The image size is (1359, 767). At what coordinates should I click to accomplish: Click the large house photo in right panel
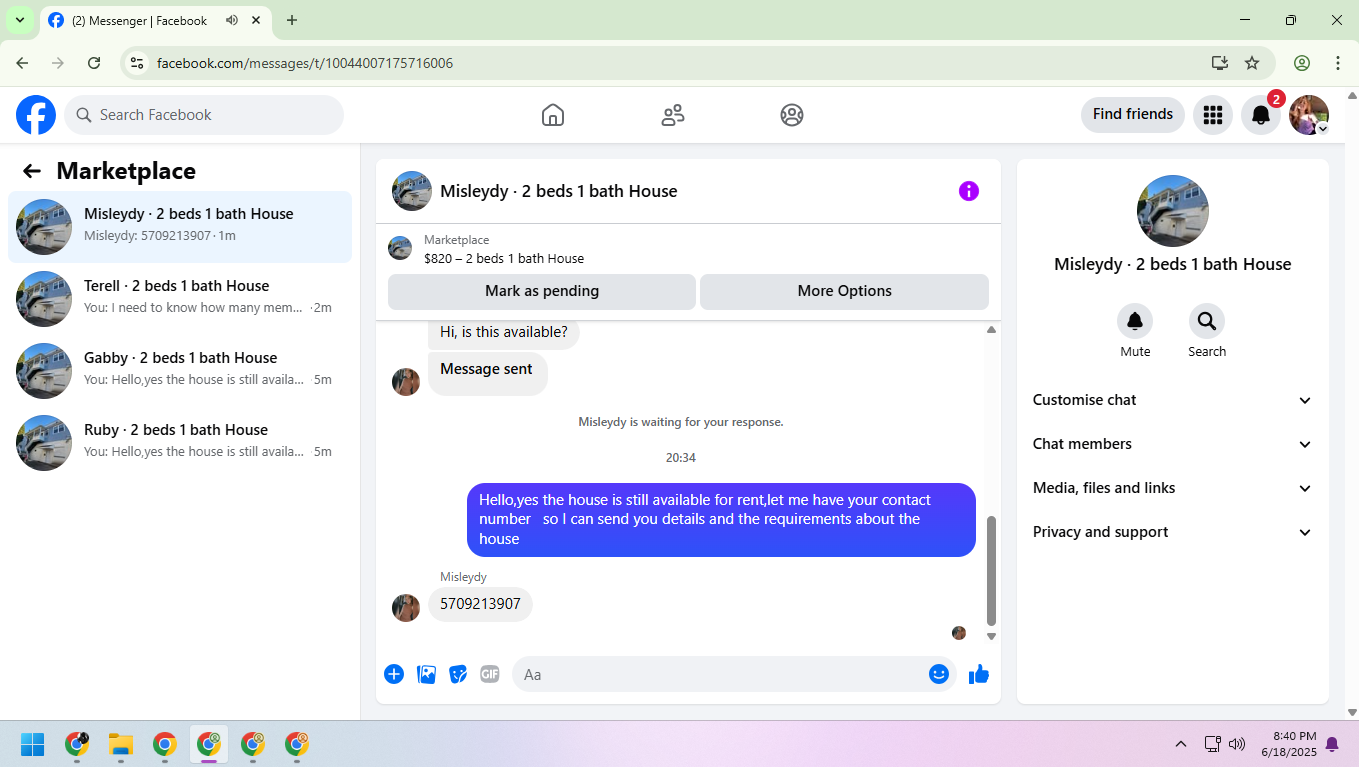(1173, 211)
